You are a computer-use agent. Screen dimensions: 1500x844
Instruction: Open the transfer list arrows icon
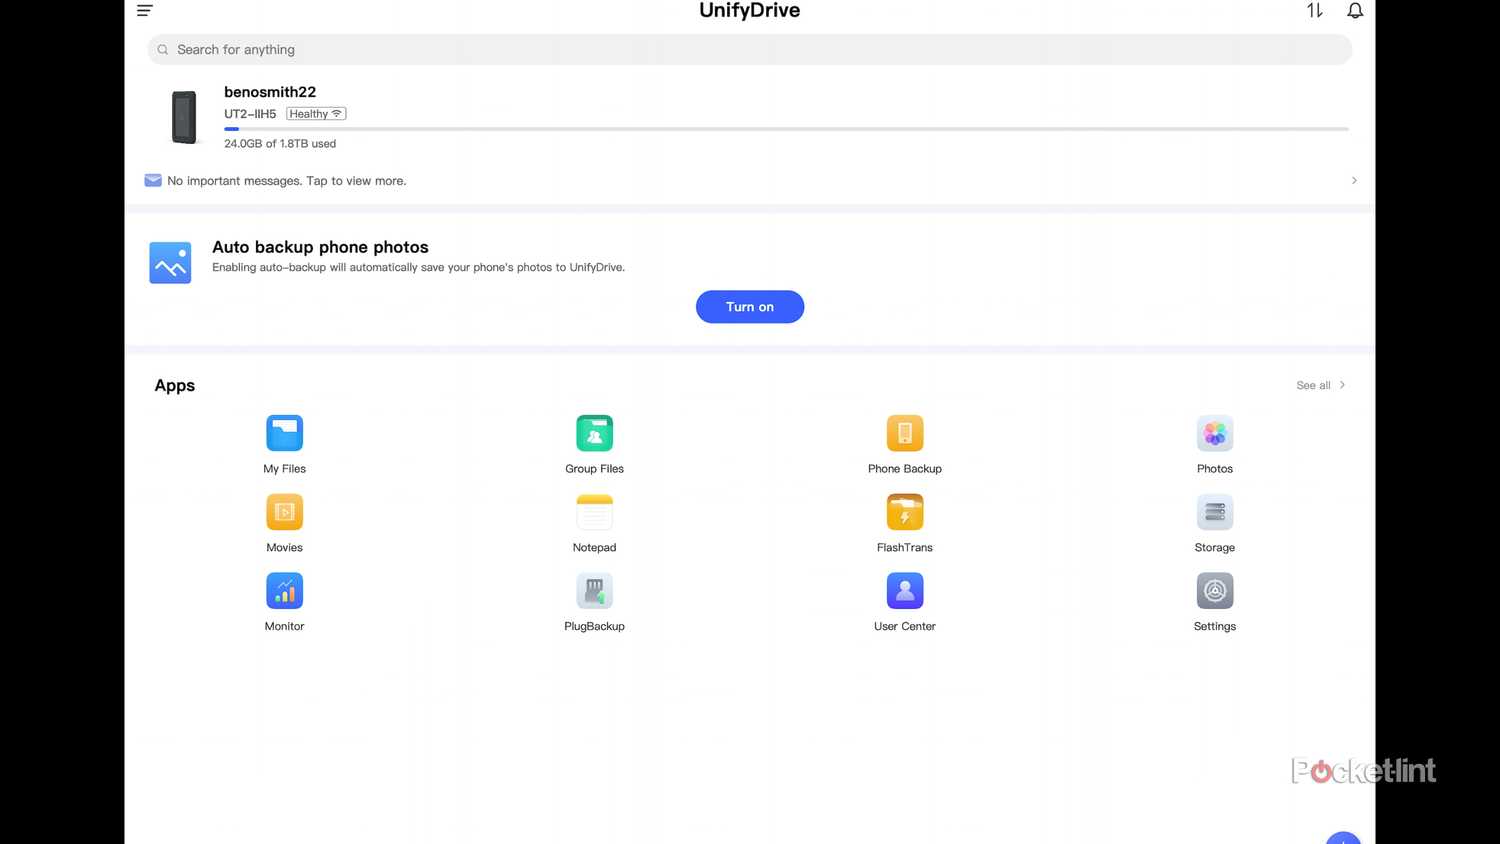[1314, 11]
